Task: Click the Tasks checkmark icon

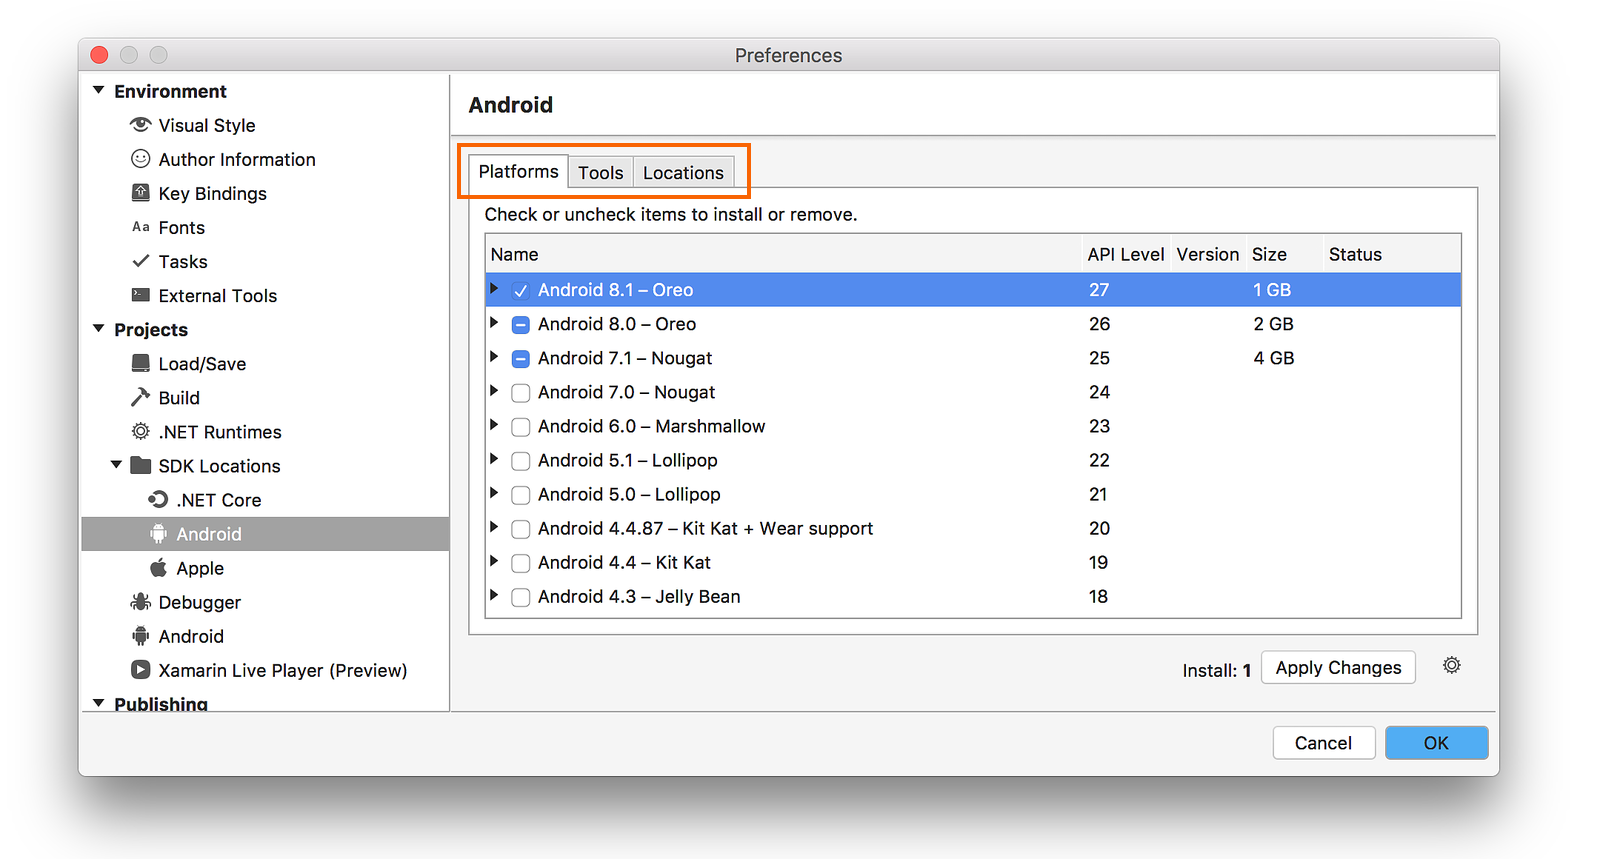Action: [x=141, y=261]
